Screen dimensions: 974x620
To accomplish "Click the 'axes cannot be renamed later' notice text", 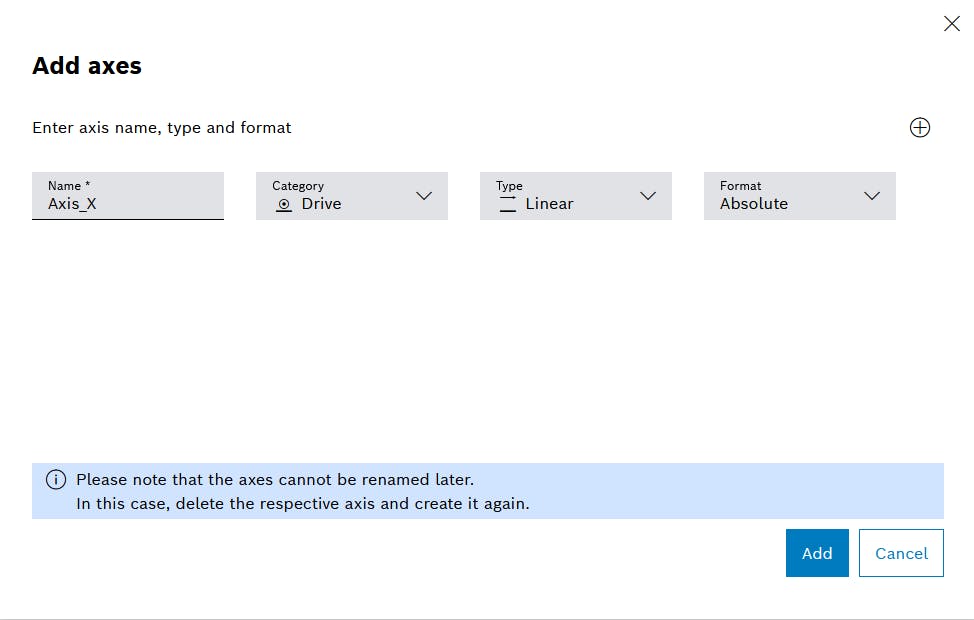I will coord(275,480).
